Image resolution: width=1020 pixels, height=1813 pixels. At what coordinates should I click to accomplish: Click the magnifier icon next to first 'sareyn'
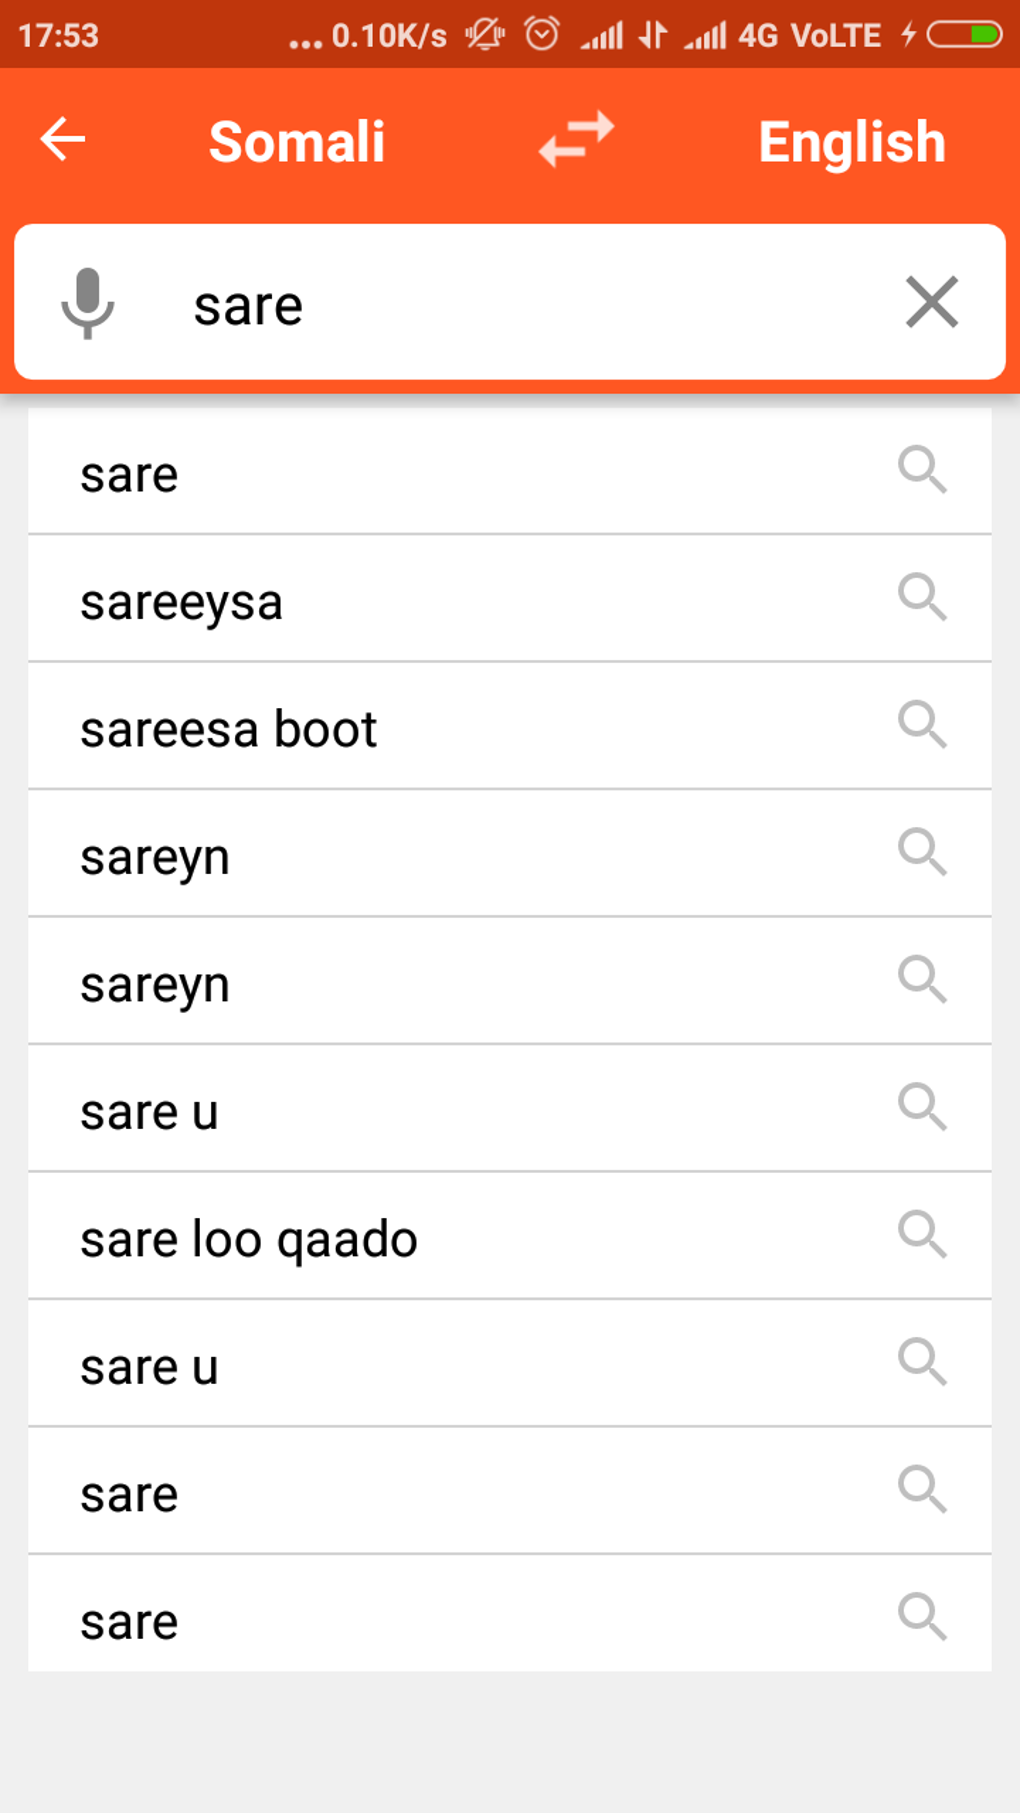pos(922,853)
